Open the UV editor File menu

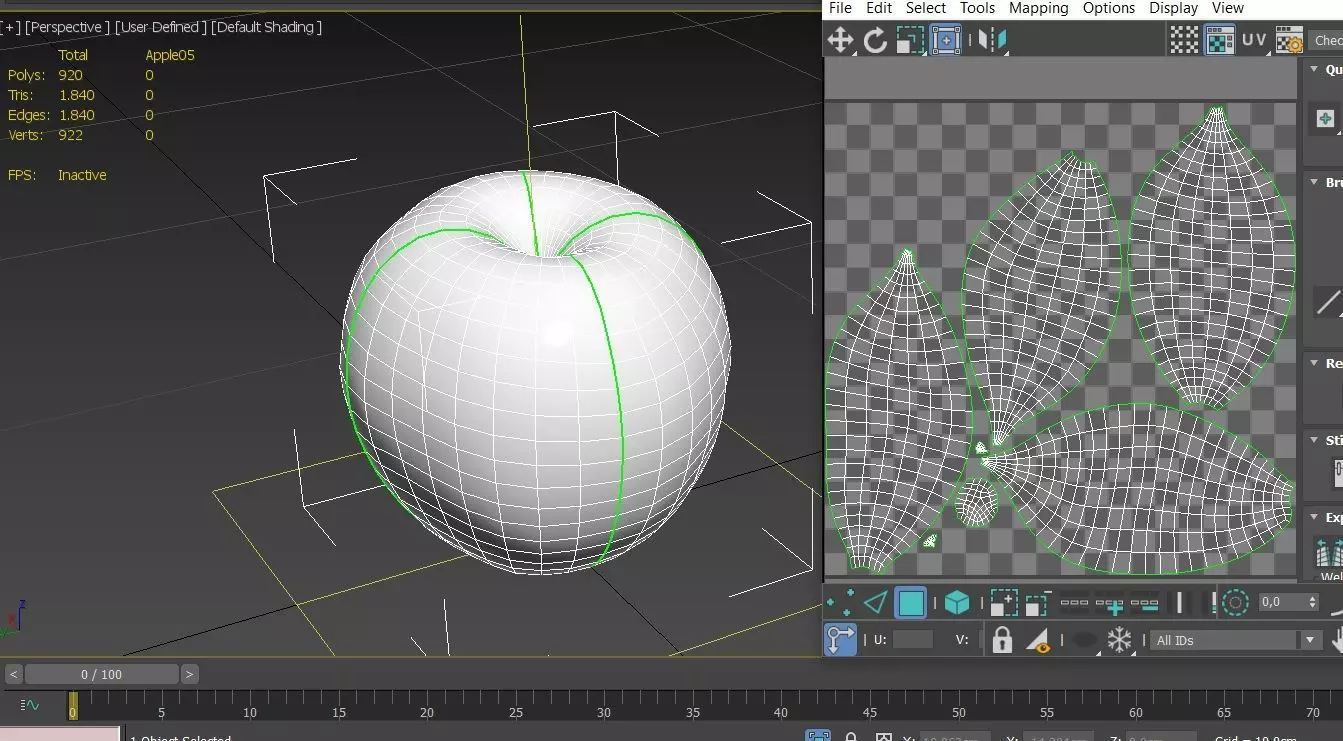pyautogui.click(x=841, y=8)
